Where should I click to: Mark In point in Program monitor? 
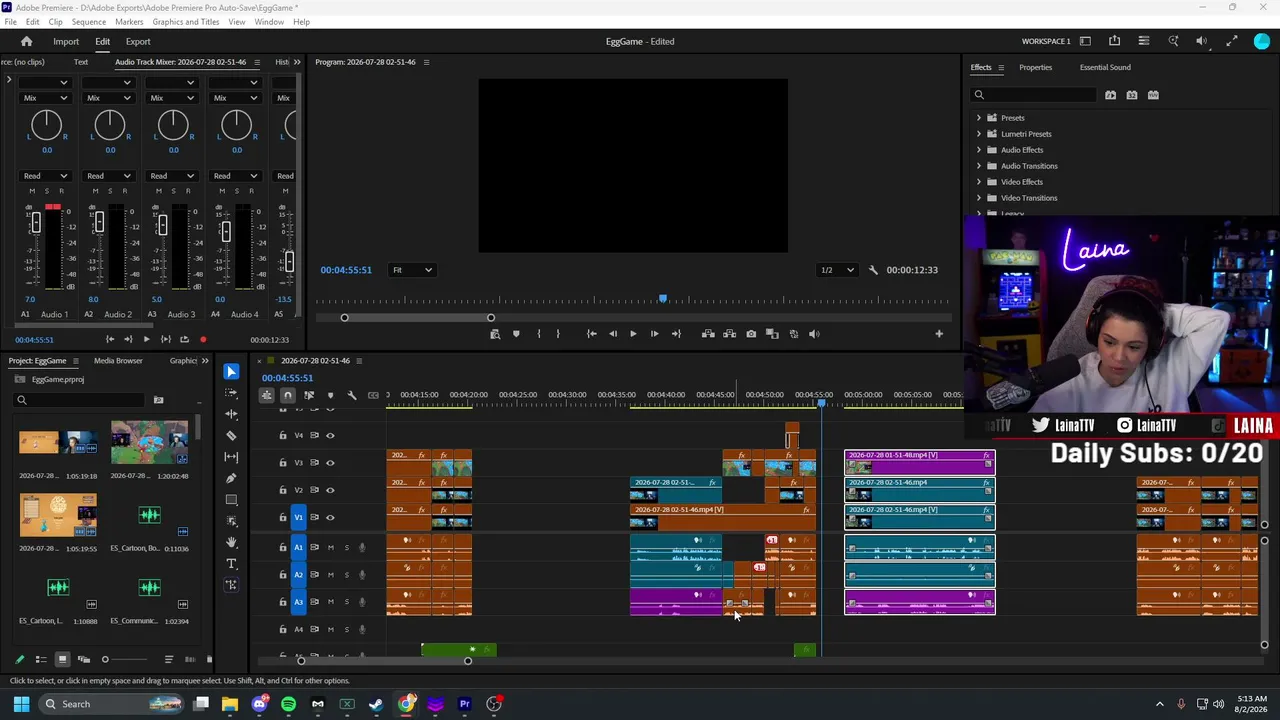[538, 334]
